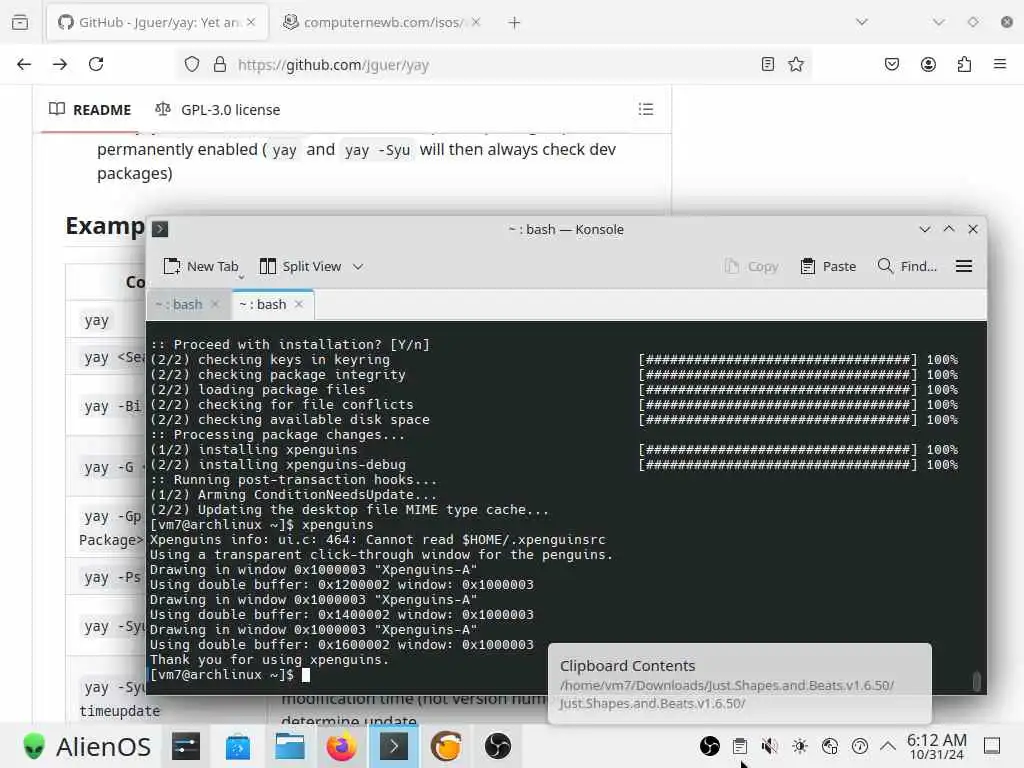Image resolution: width=1024 pixels, height=768 pixels.
Task: Click the site lock padlock icon
Action: click(x=220, y=64)
